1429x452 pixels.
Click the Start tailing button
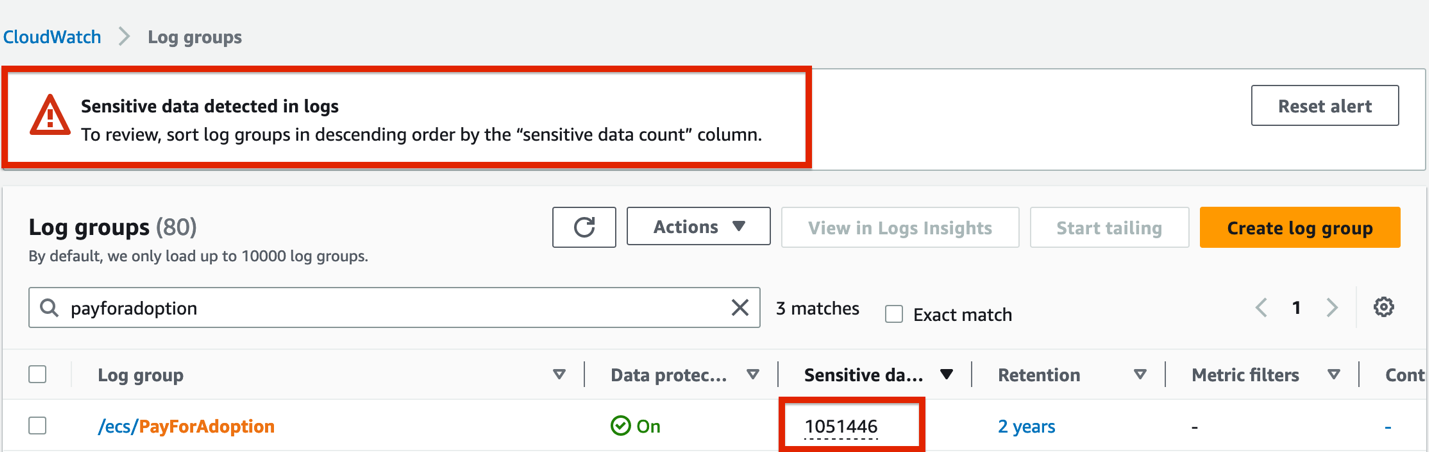pyautogui.click(x=1109, y=228)
